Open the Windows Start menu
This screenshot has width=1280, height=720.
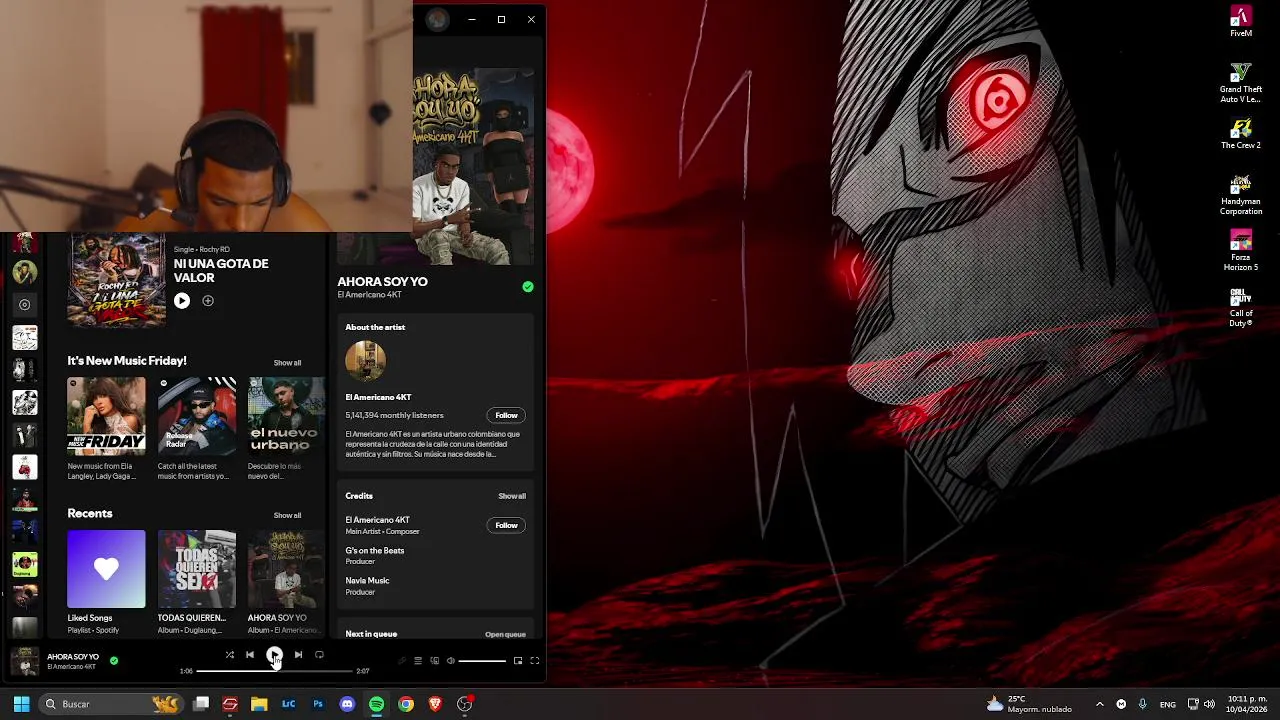point(21,704)
